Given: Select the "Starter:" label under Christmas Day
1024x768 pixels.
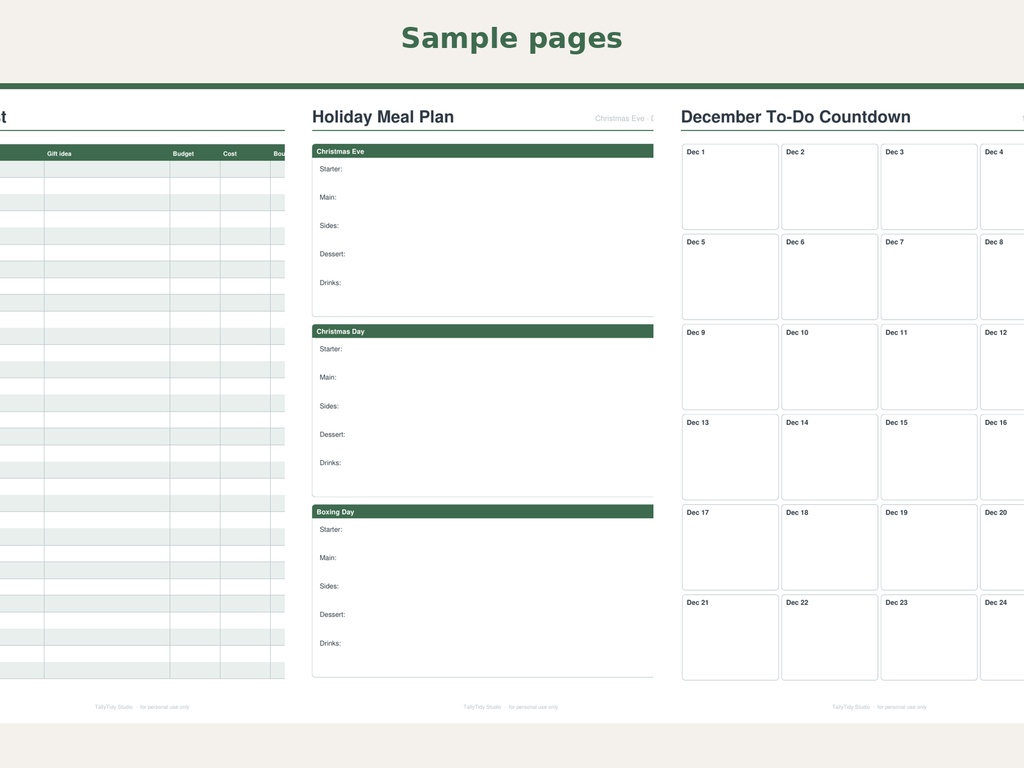Looking at the screenshot, I should tap(331, 349).
